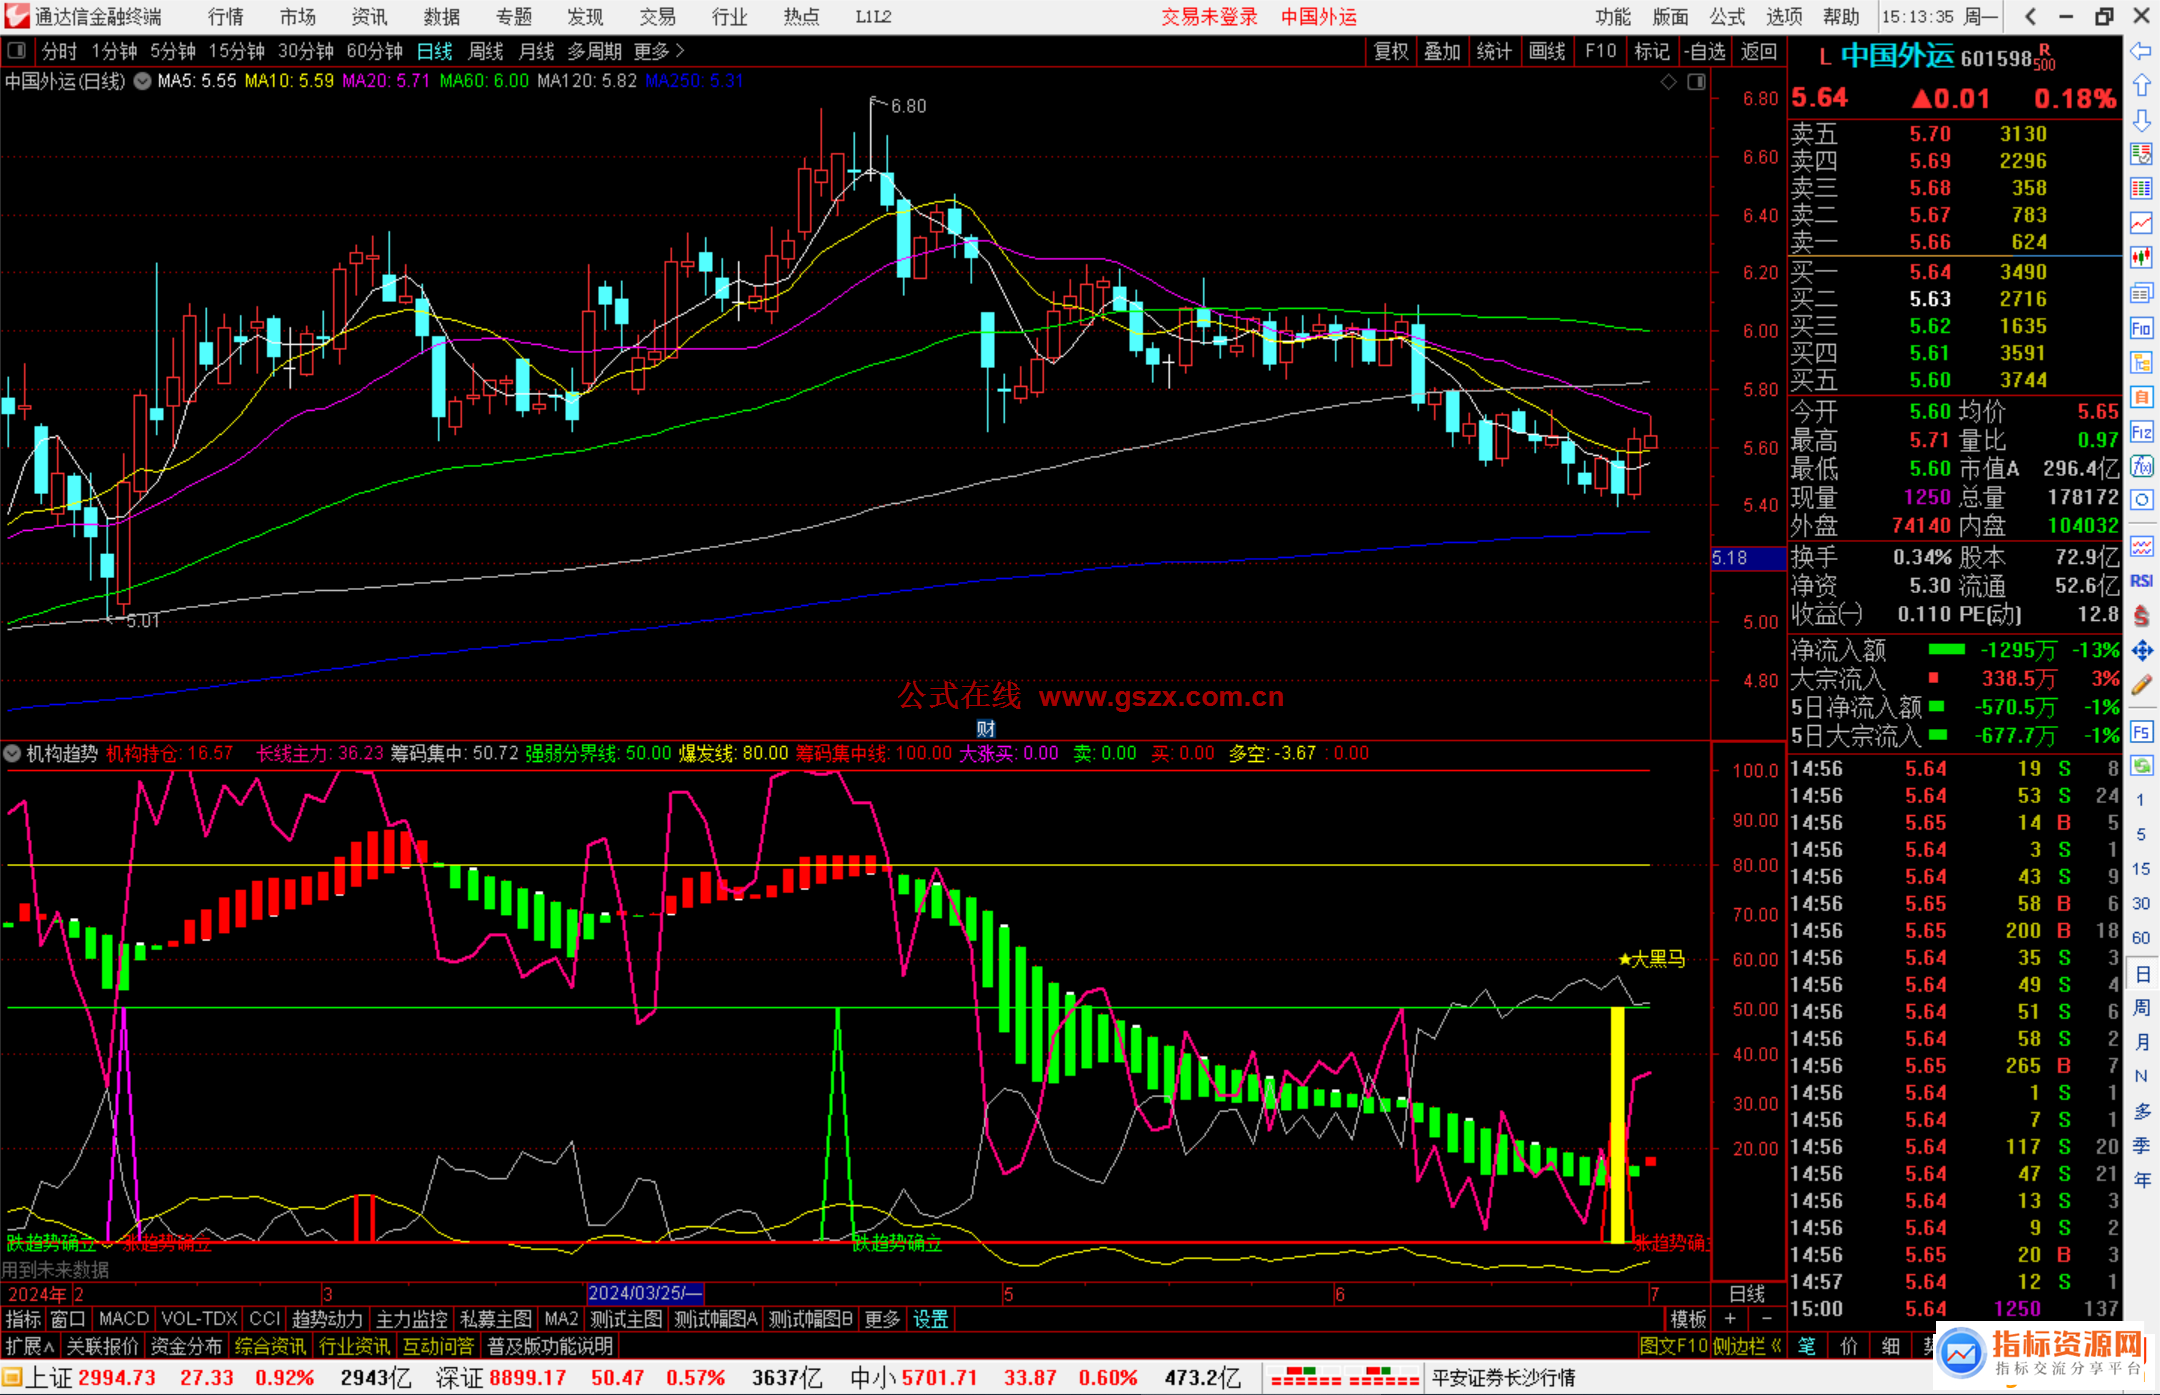2160x1395 pixels.
Task: Select the 季 quarterly period in sidebar
Action: click(2141, 1146)
